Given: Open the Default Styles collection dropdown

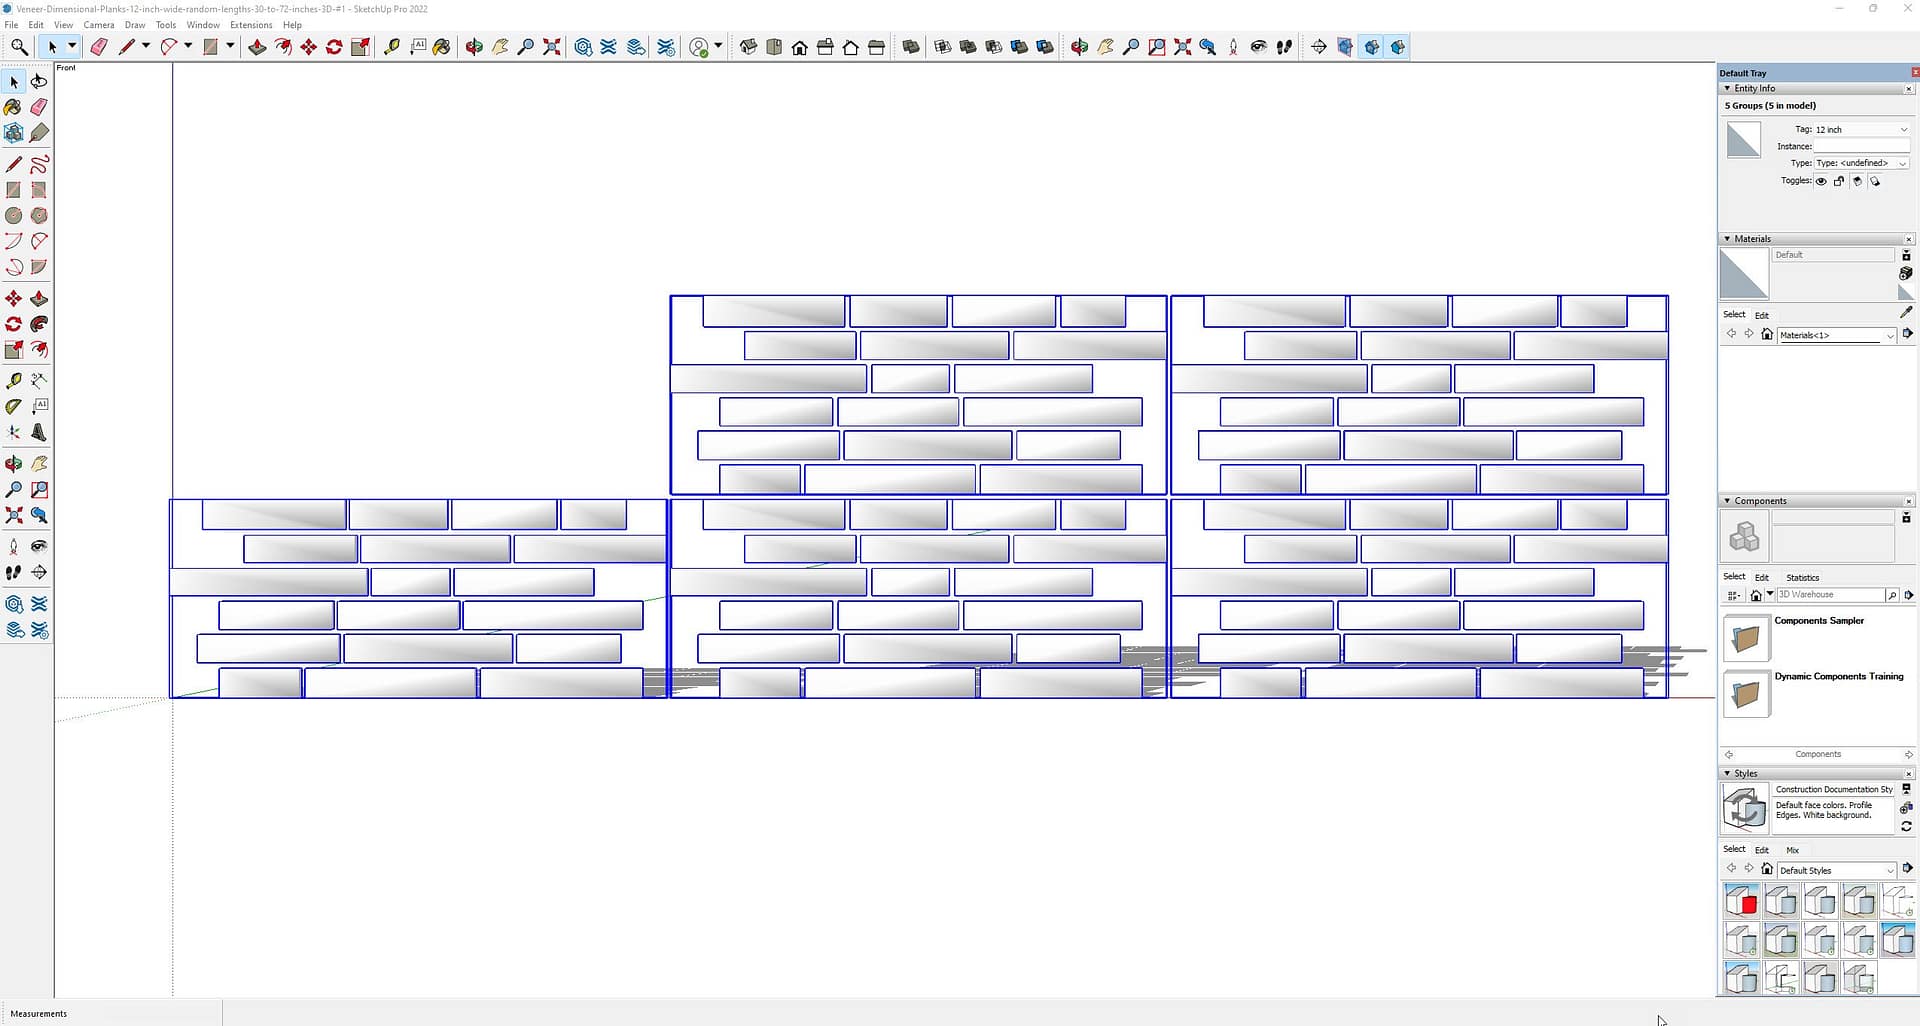Looking at the screenshot, I should (x=1836, y=870).
